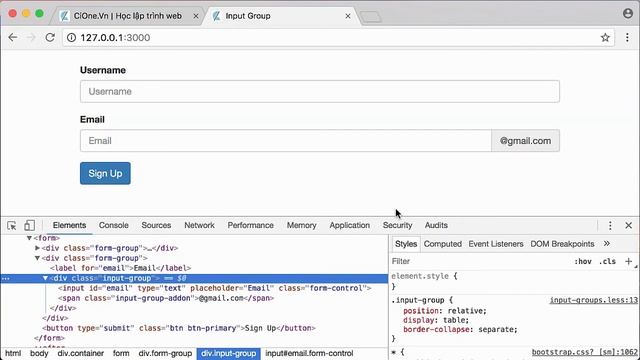Expand the first collapsed form-group div
The width and height of the screenshot is (640, 360).
(37, 248)
